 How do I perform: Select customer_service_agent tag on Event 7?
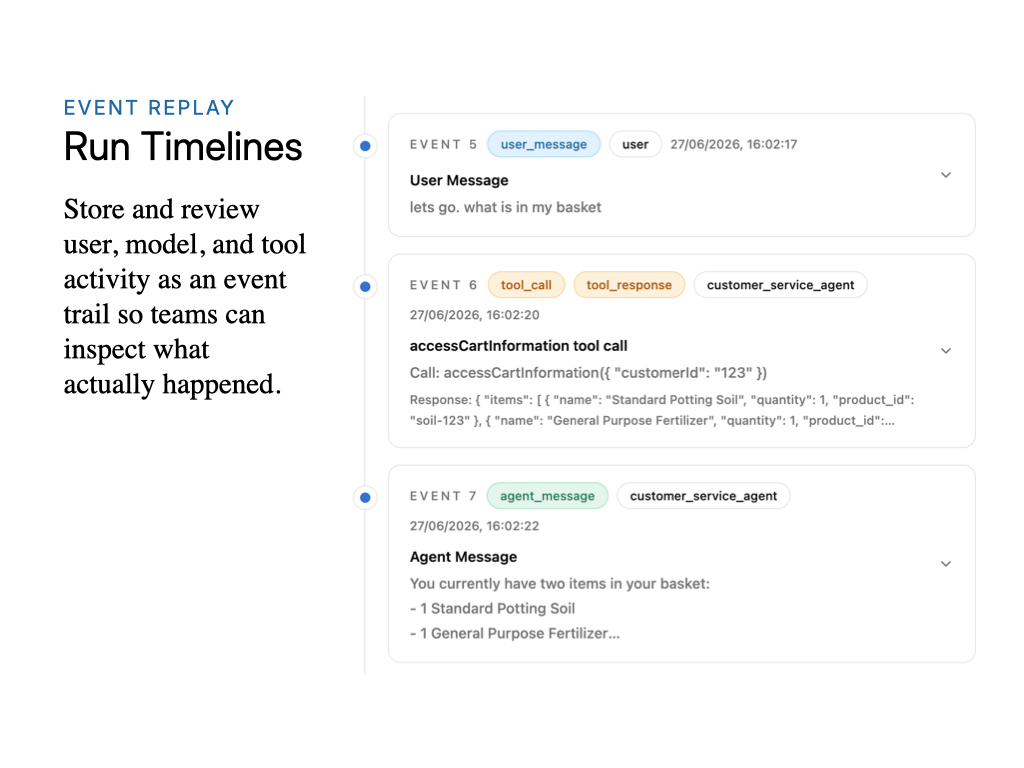click(703, 496)
